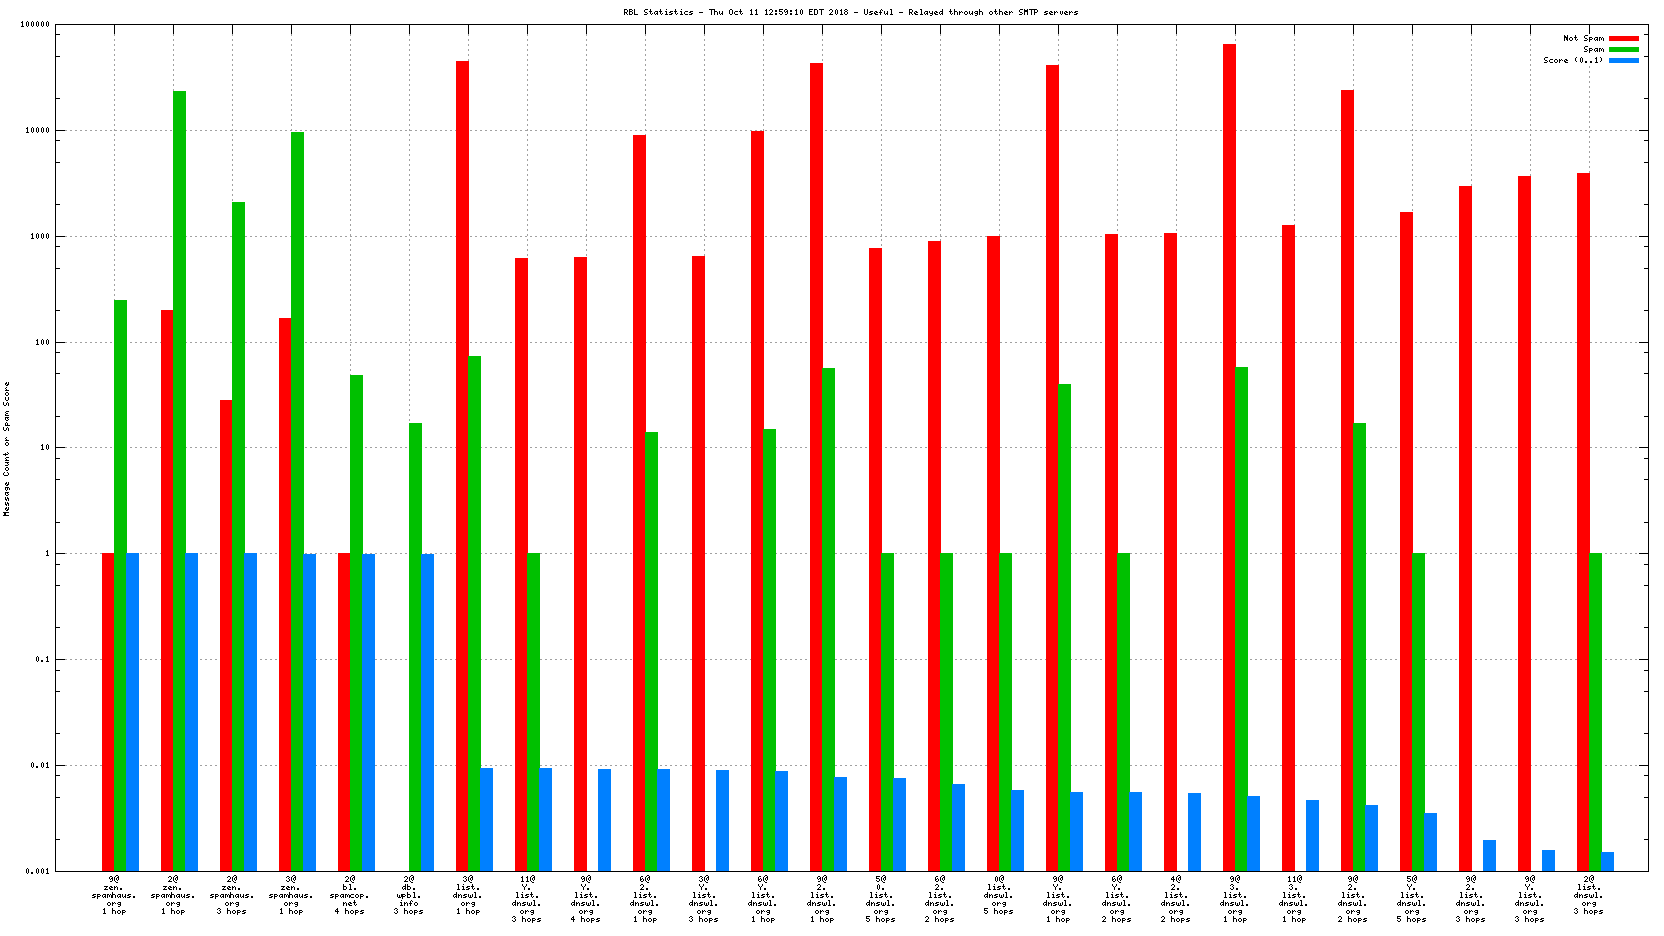1664x936 pixels.
Task: Click the blue Score legend swatch
Action: point(1623,60)
